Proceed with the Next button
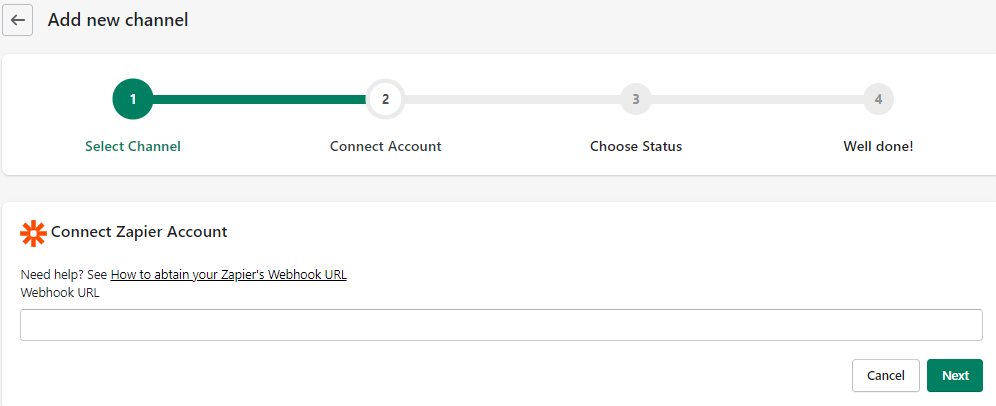996x406 pixels. coord(955,376)
